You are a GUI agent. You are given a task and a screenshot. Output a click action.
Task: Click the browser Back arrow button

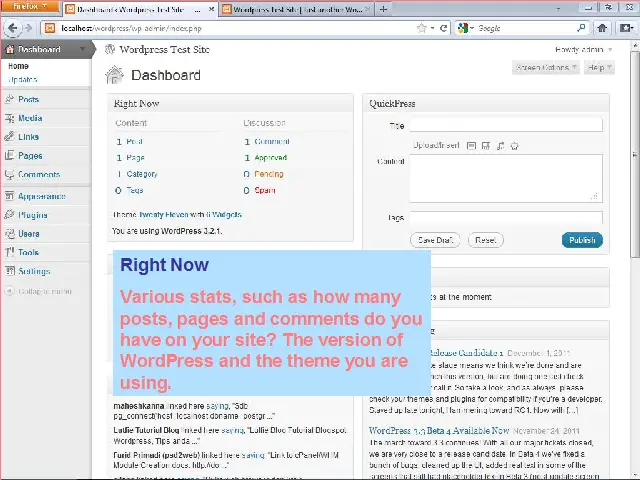(12, 28)
